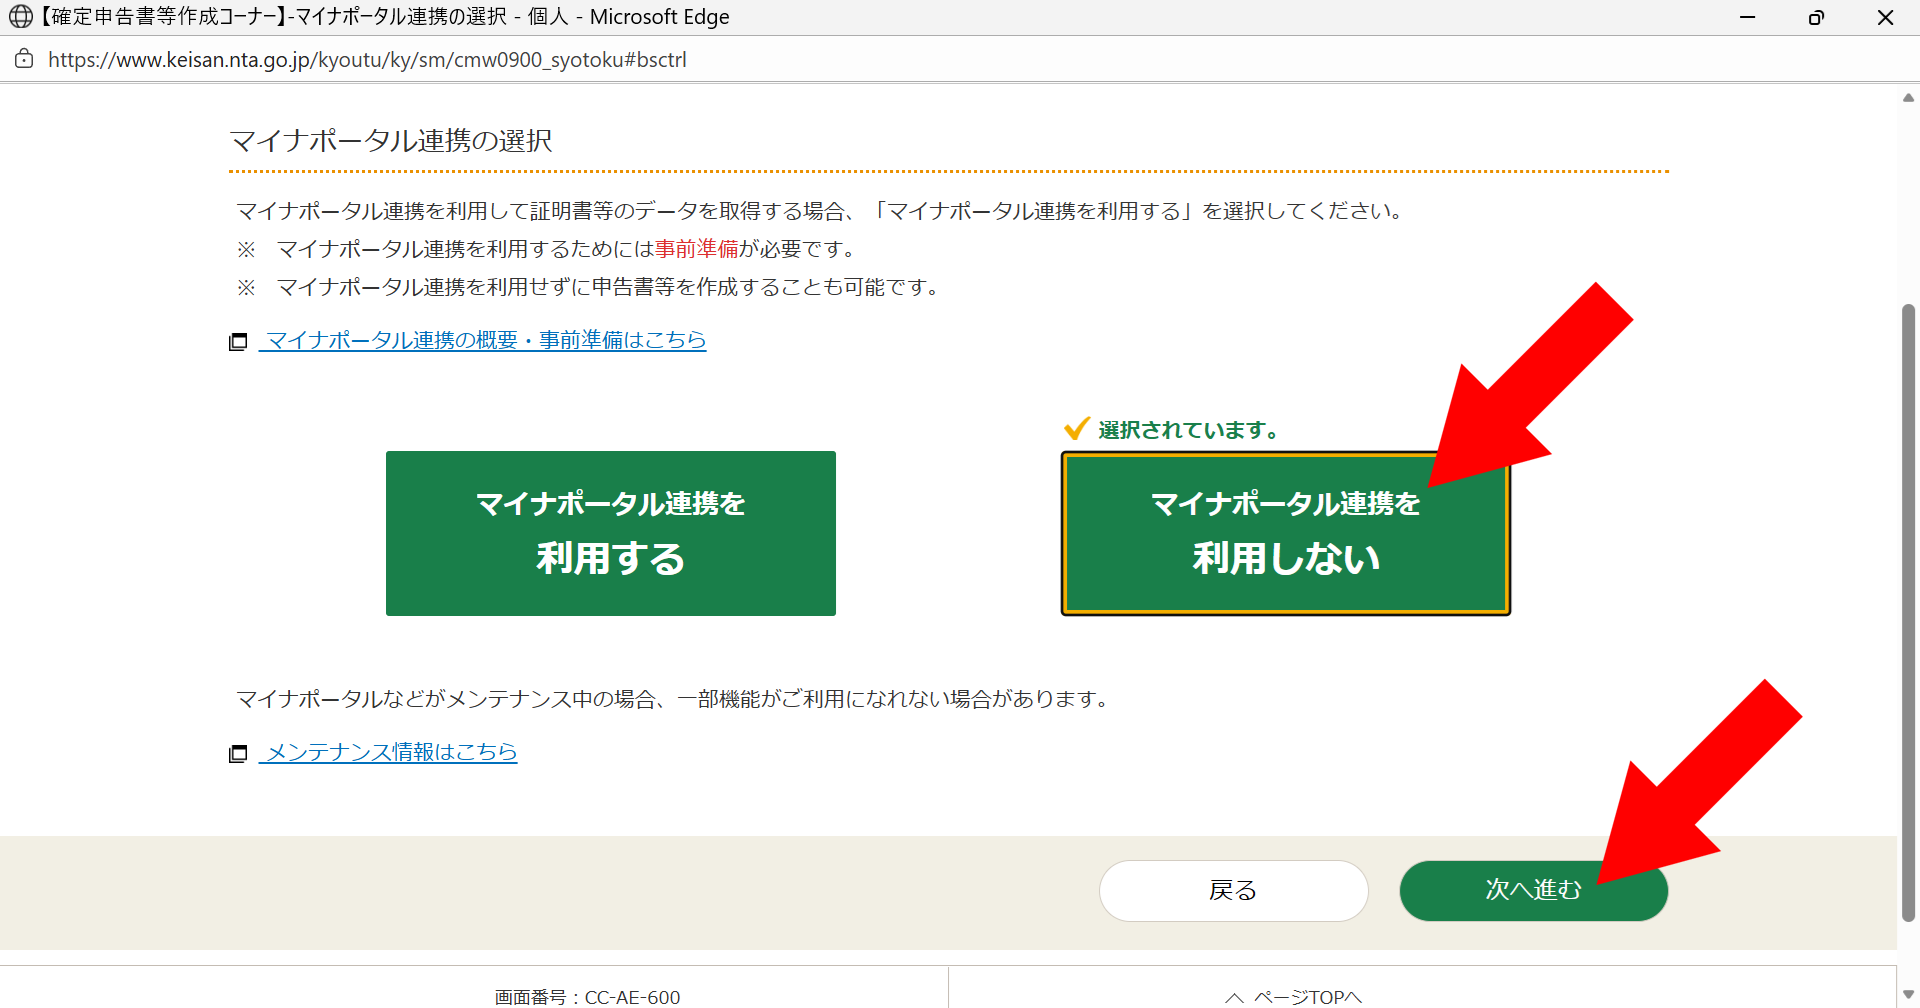Click new-window icon beside 連携の概要 link
The height and width of the screenshot is (1008, 1920).
(x=238, y=342)
